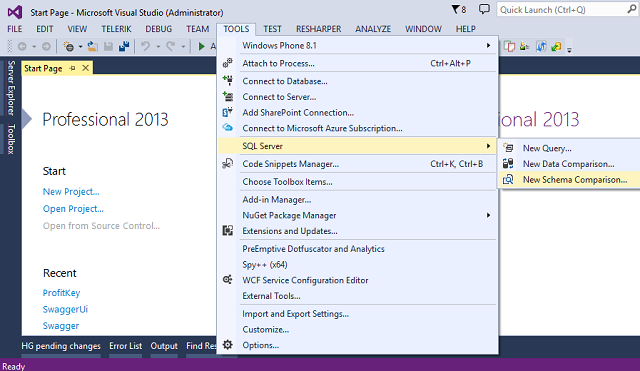The height and width of the screenshot is (371, 640).
Task: Open the Toolbox side tab
Action: [11, 139]
